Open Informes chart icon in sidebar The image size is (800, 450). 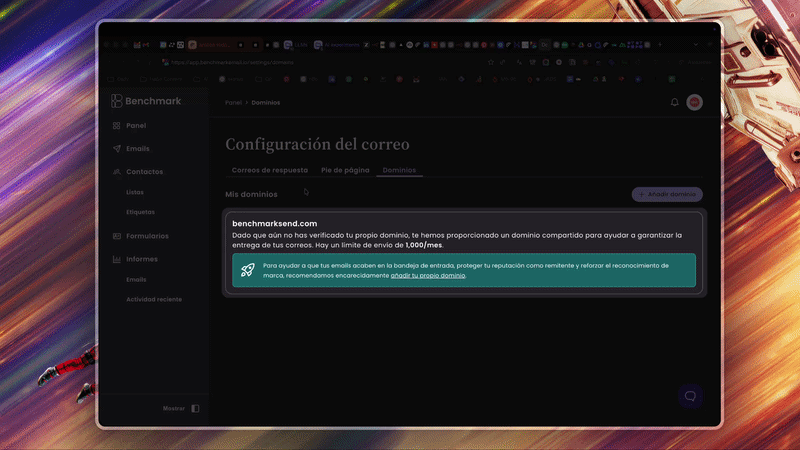click(x=116, y=259)
